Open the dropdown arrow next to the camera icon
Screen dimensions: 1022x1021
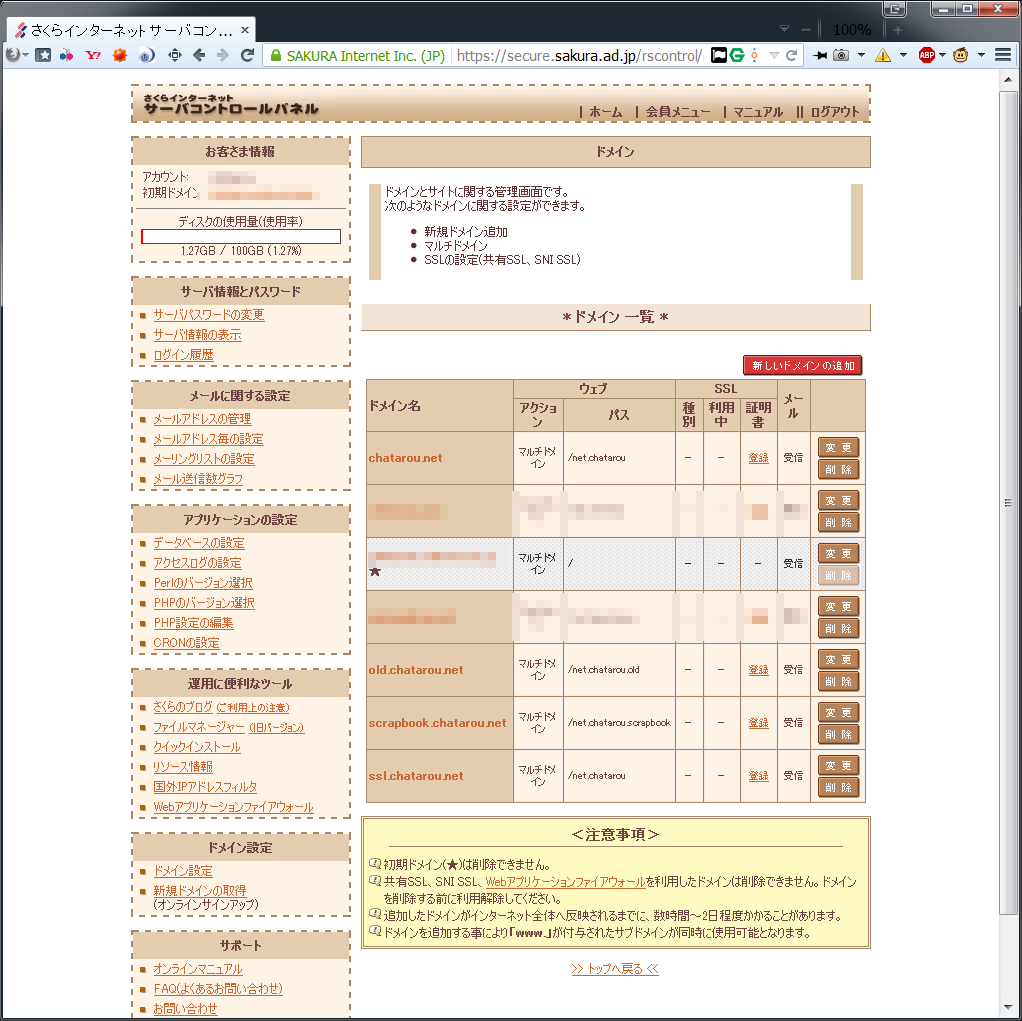coord(862,55)
